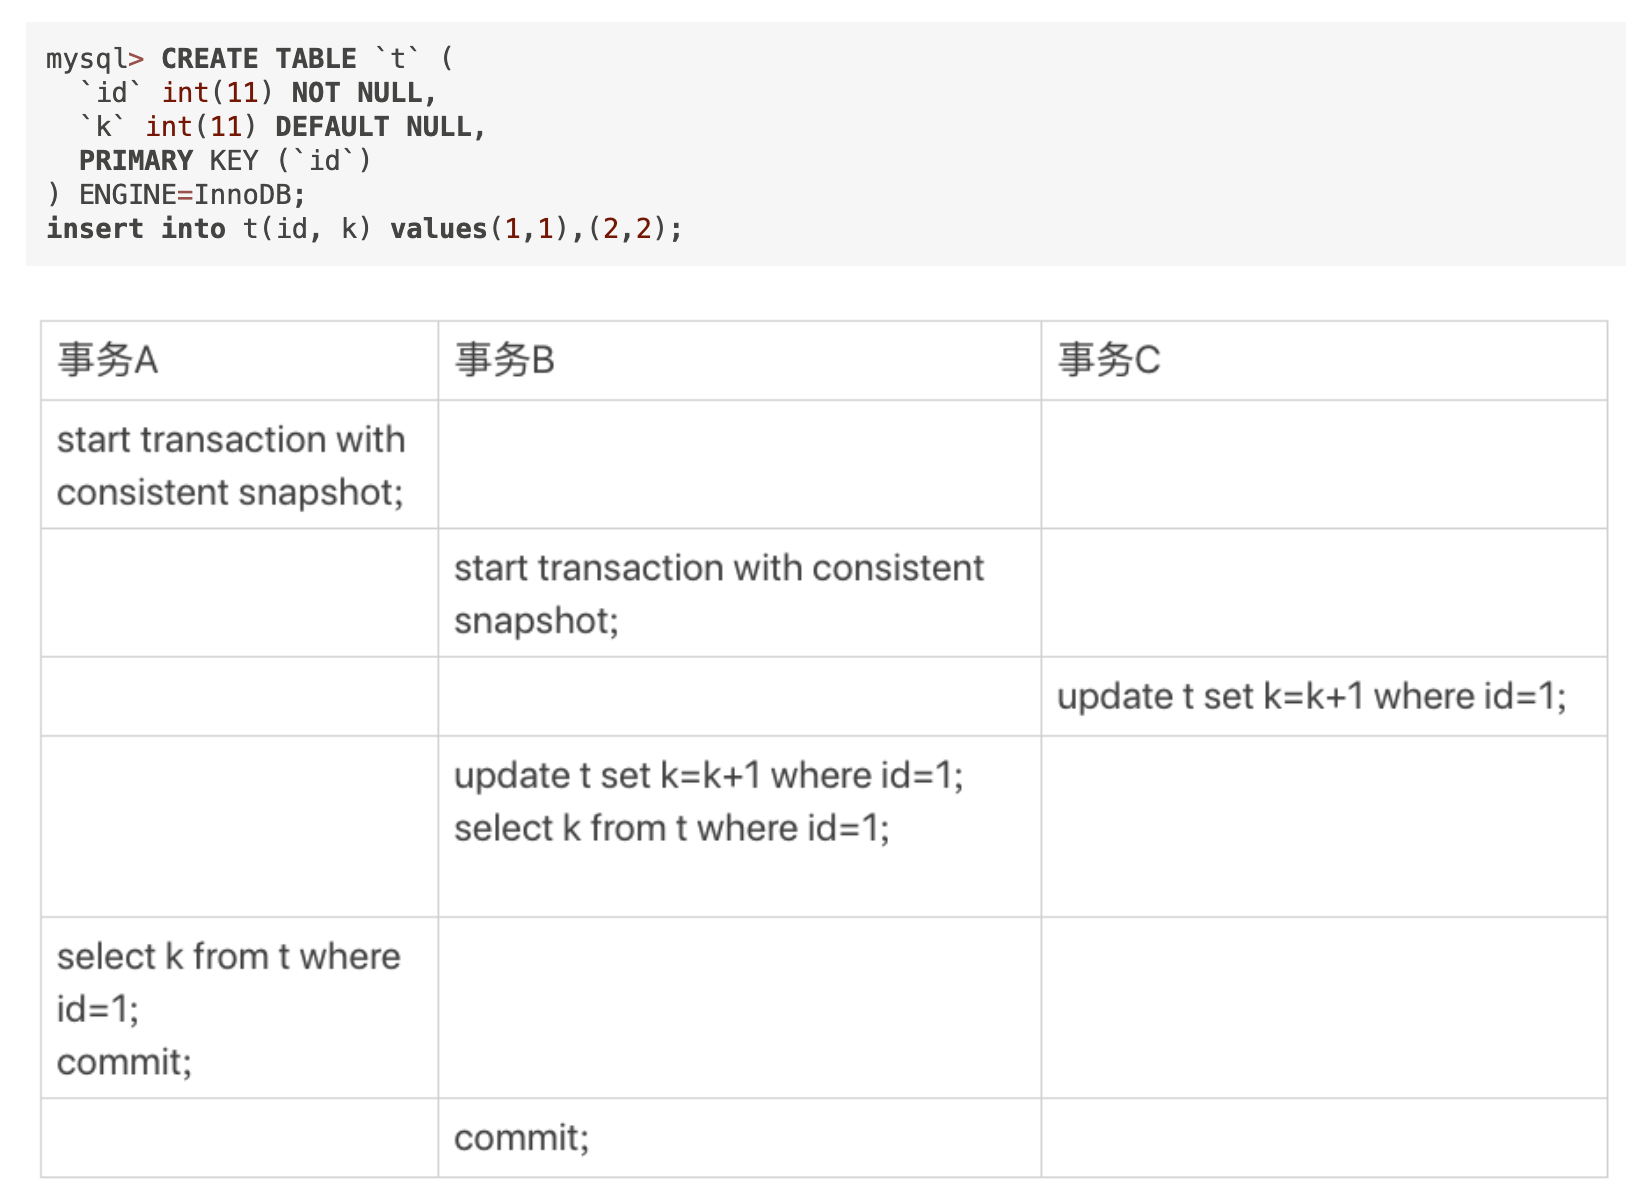Viewport: 1640px width, 1192px height.
Task: Click the `k` int(11) DEFAULT NULL line
Action: point(282,127)
